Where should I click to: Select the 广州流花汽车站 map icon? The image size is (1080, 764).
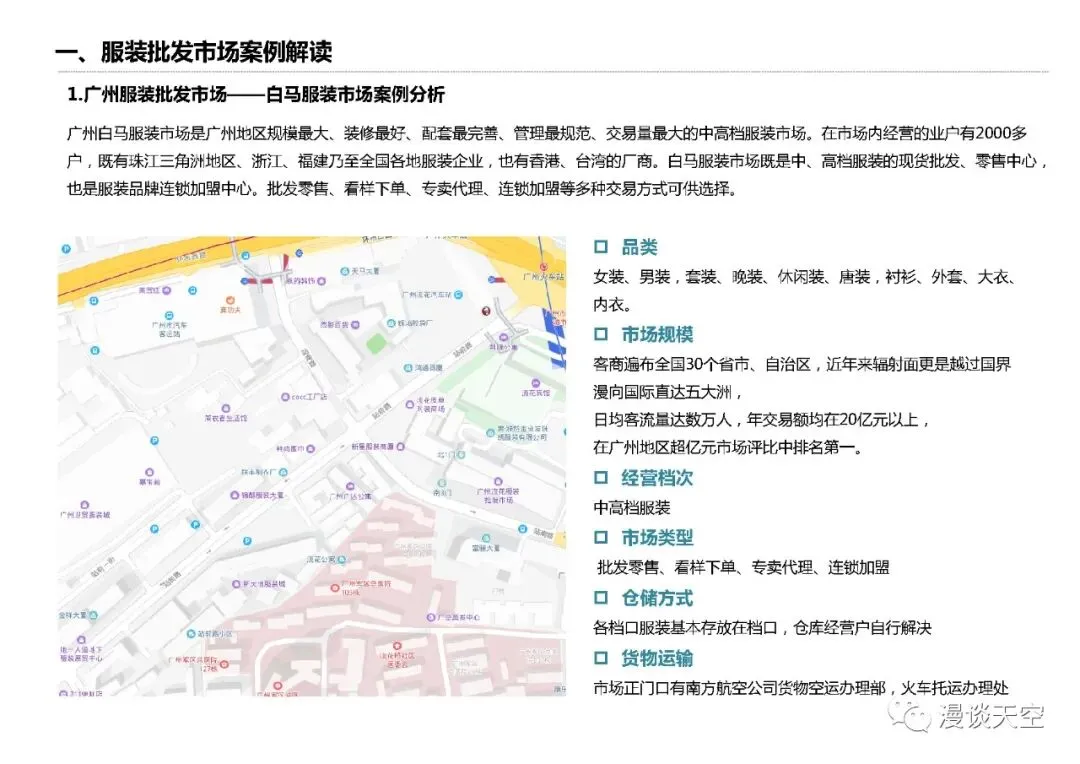[x=459, y=295]
